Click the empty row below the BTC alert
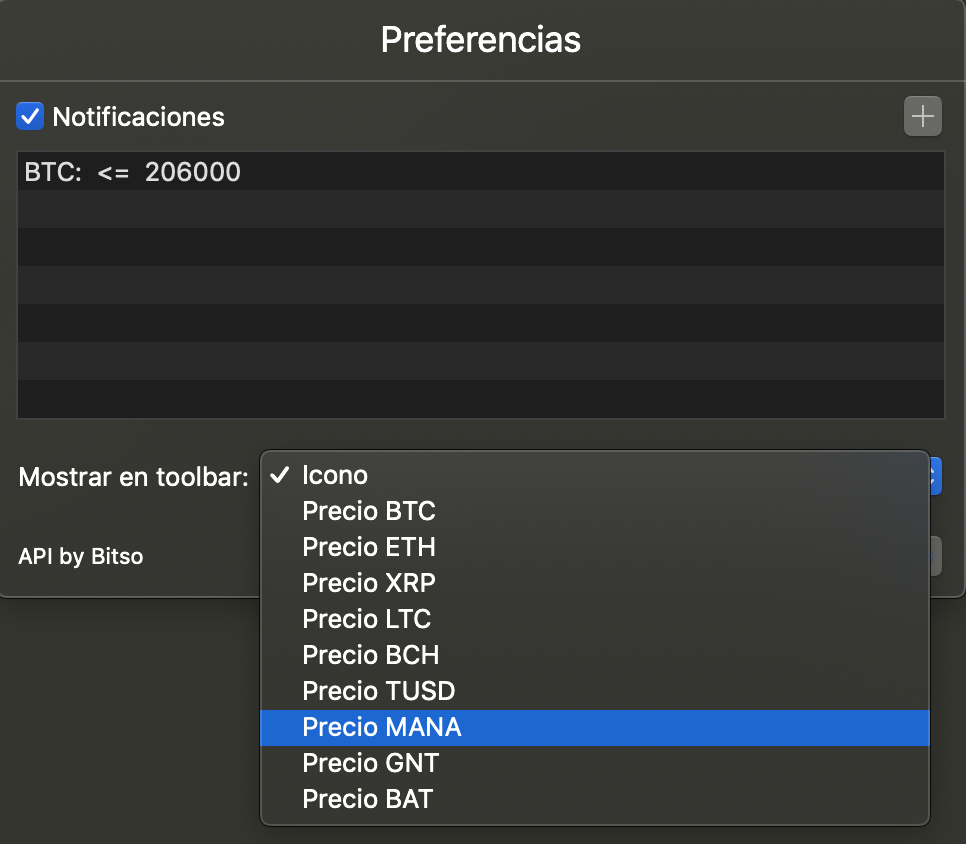966x844 pixels. point(481,209)
